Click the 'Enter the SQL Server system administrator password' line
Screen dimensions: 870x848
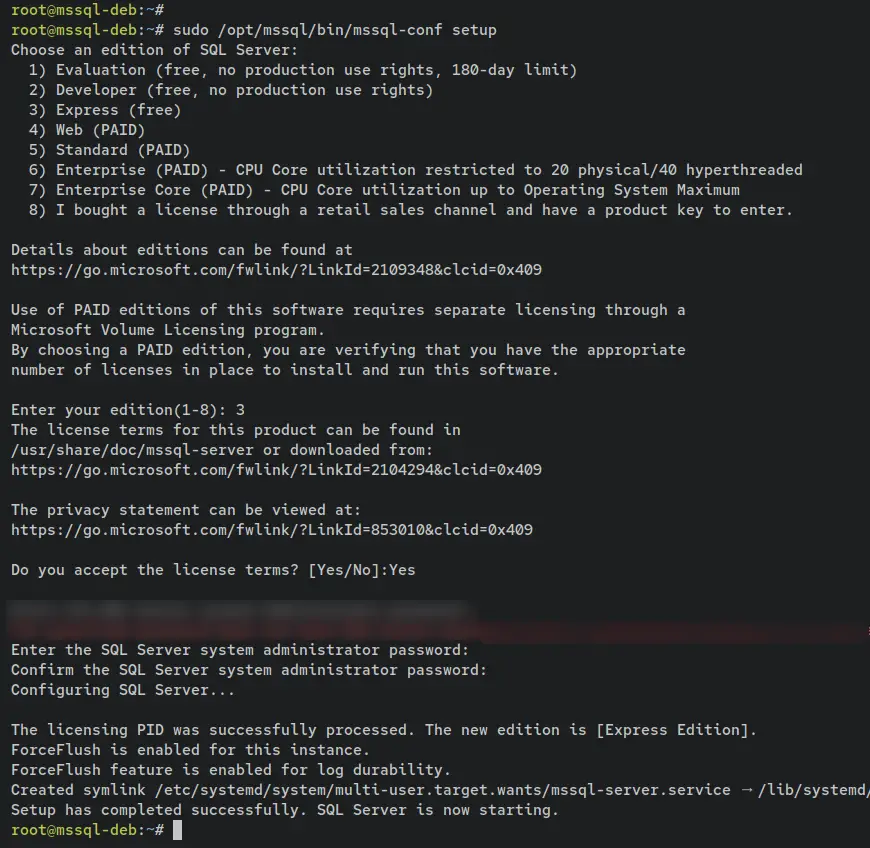(x=240, y=650)
